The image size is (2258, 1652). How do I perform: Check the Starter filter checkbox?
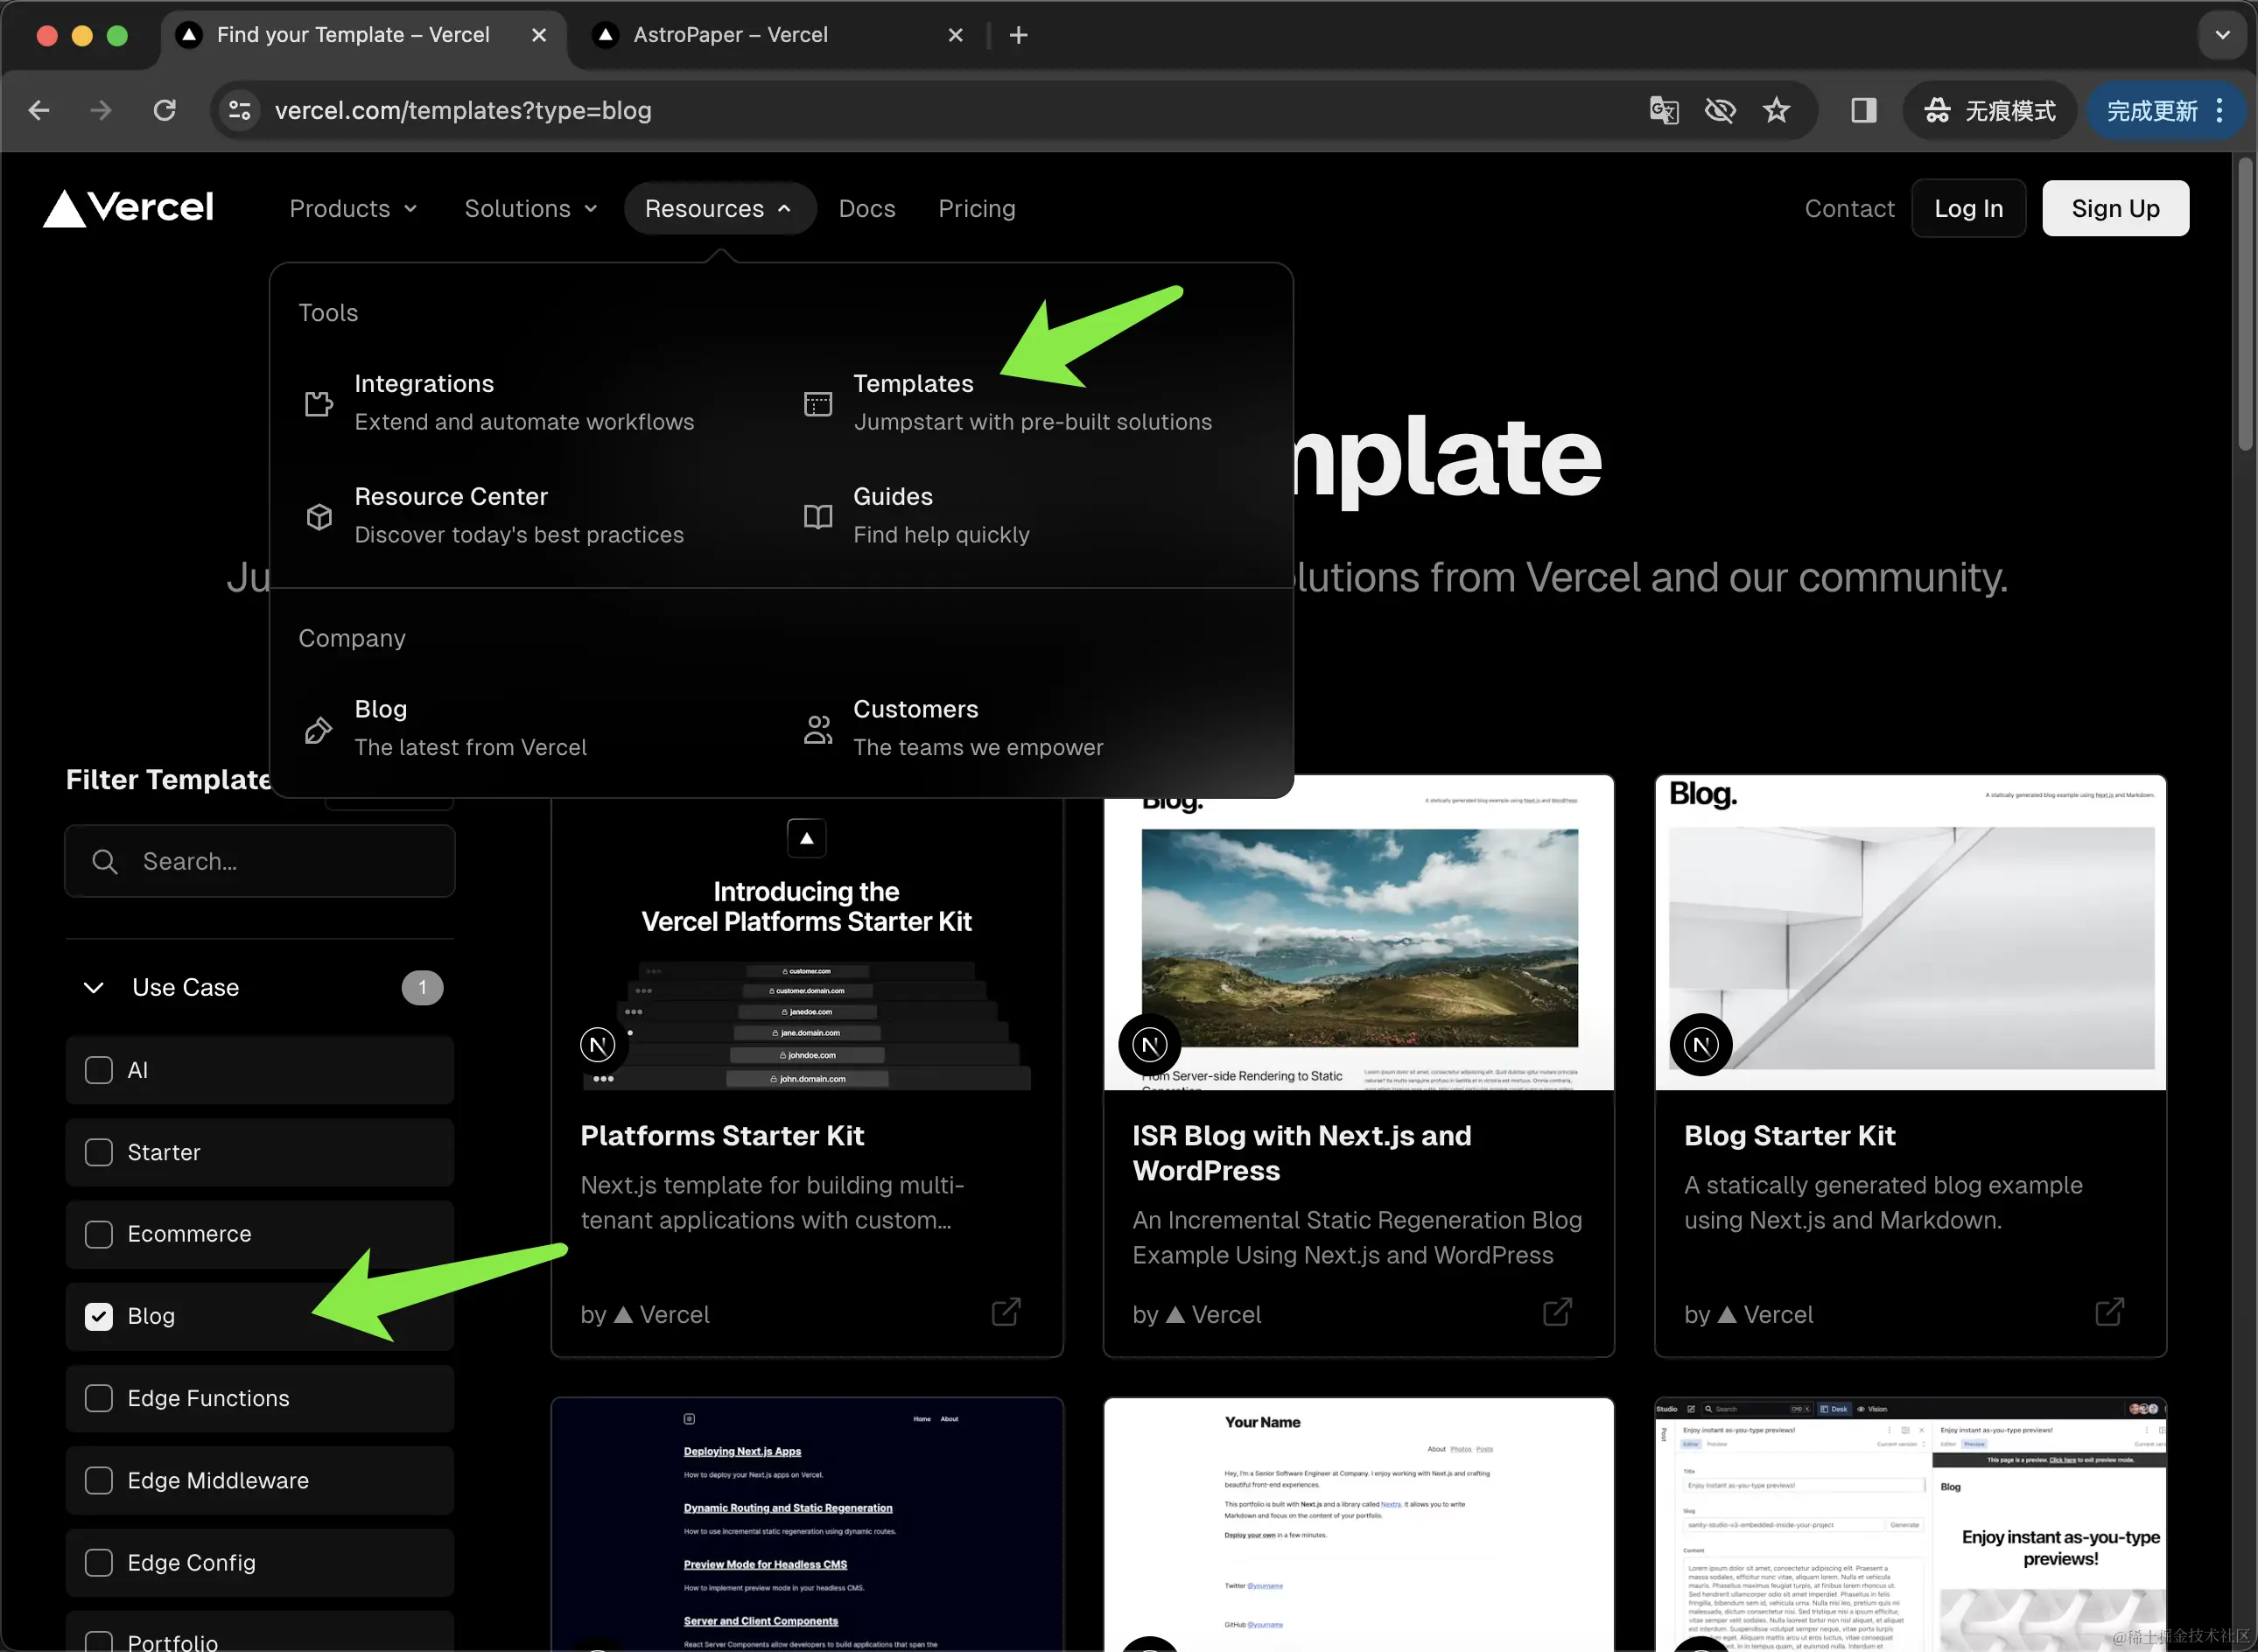99,1152
